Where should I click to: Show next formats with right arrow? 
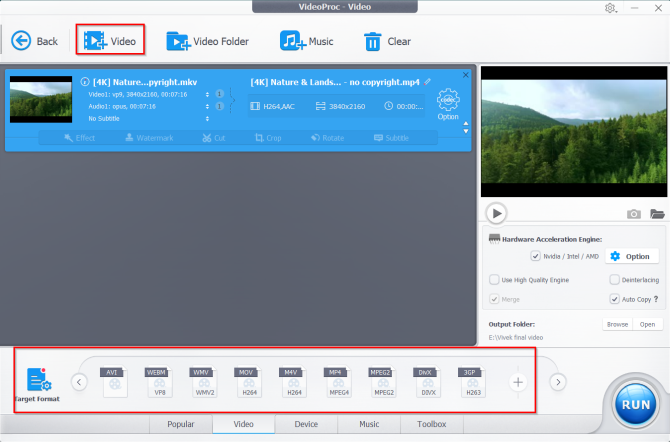558,382
